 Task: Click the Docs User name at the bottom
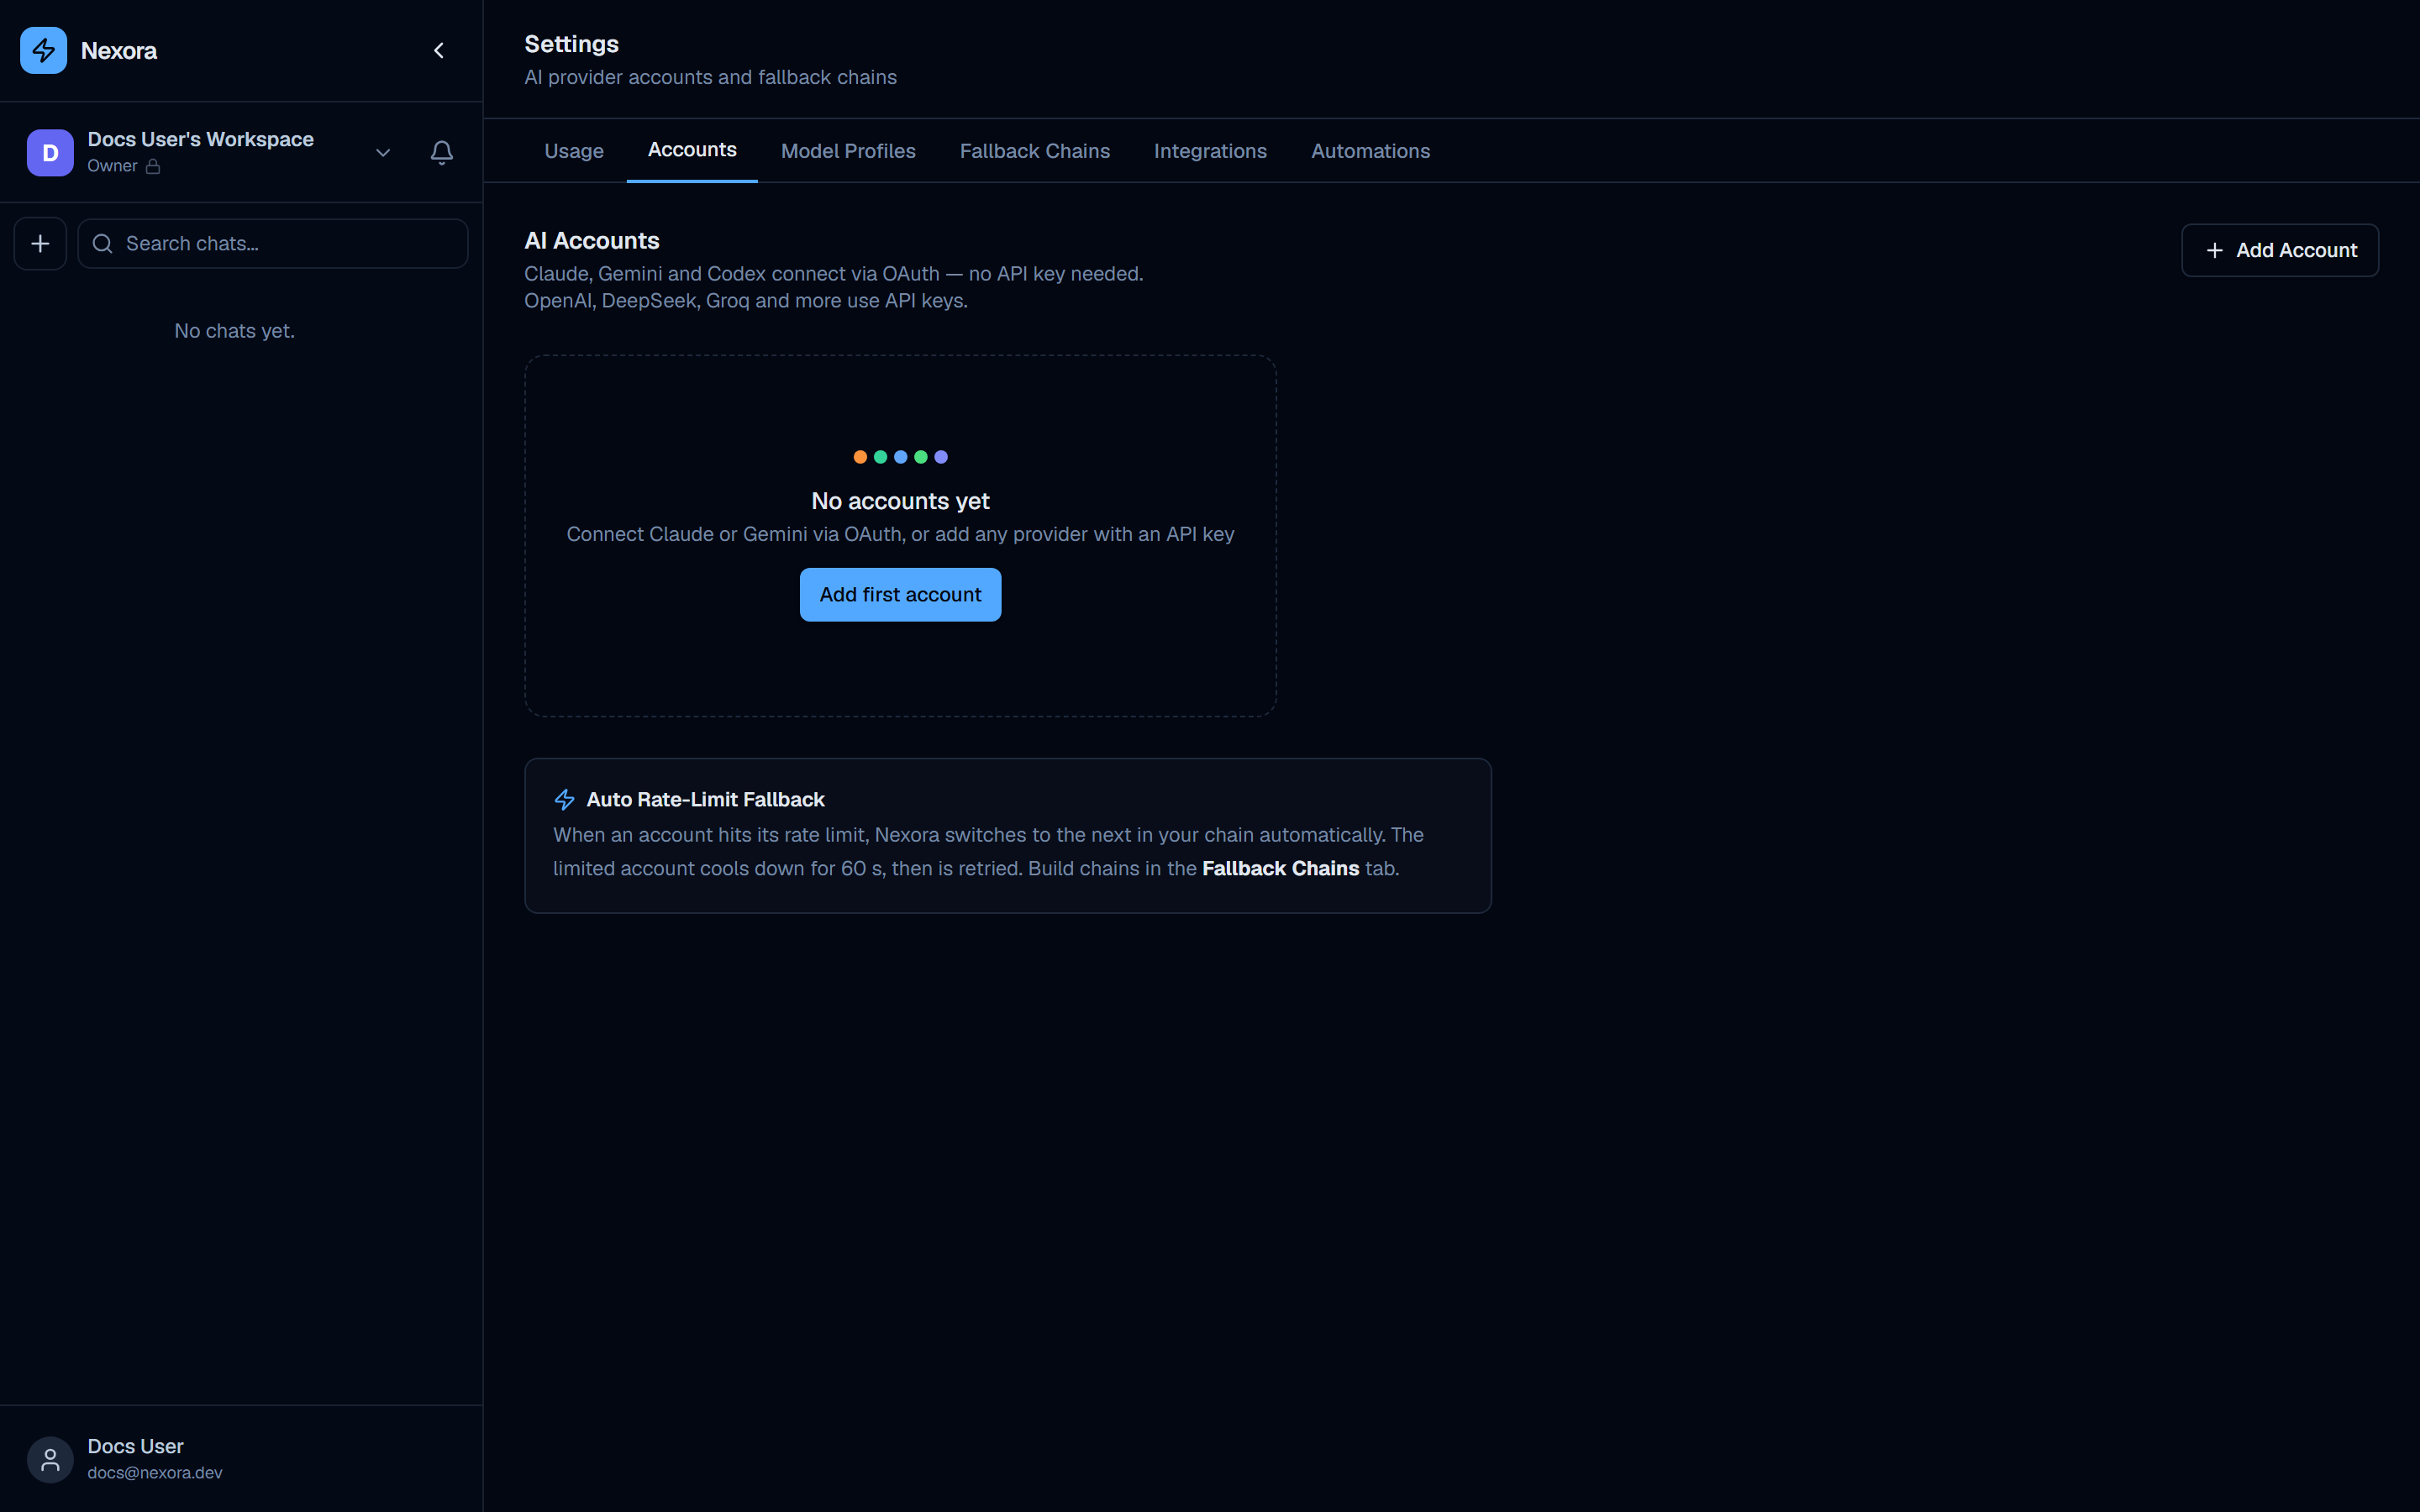(135, 1446)
